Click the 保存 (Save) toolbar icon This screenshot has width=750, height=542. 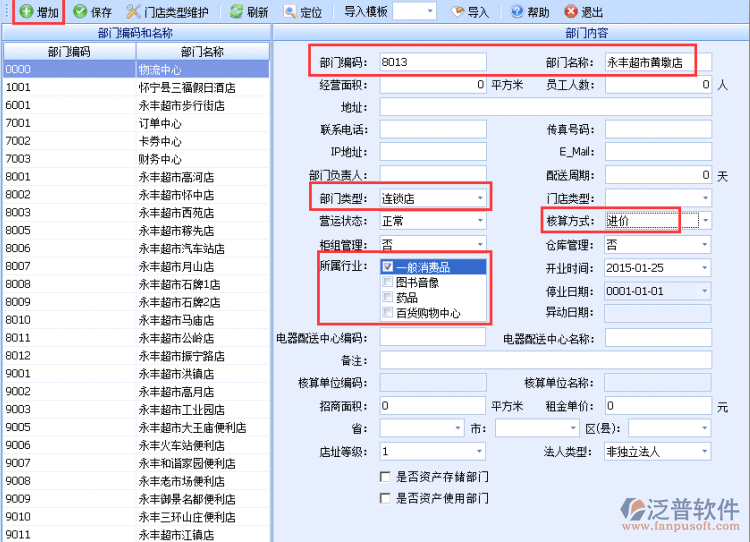pos(80,12)
